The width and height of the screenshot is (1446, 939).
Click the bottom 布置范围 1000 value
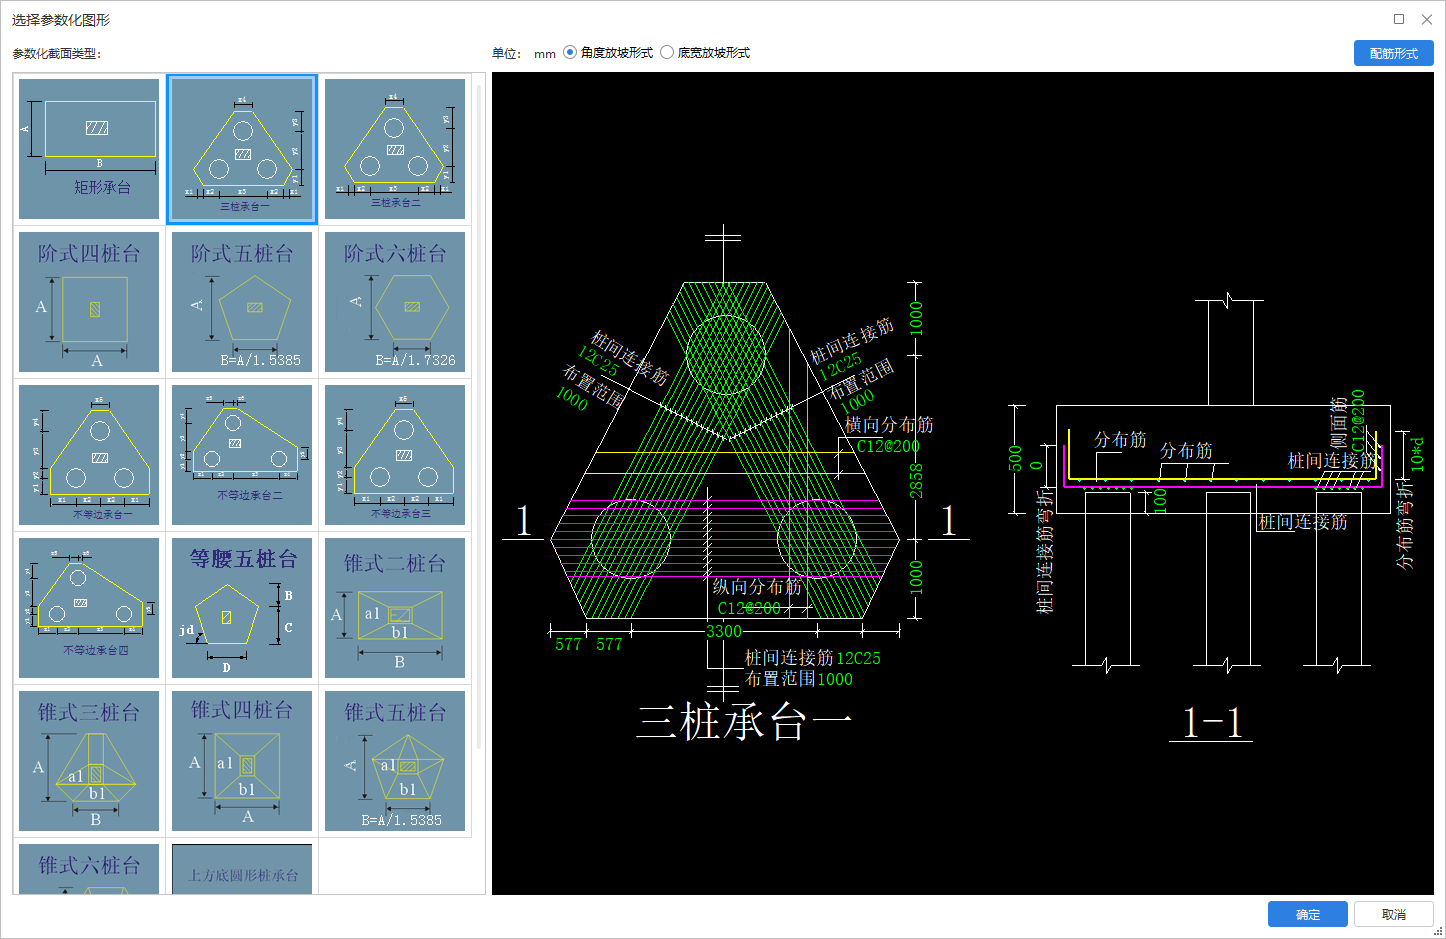(834, 679)
